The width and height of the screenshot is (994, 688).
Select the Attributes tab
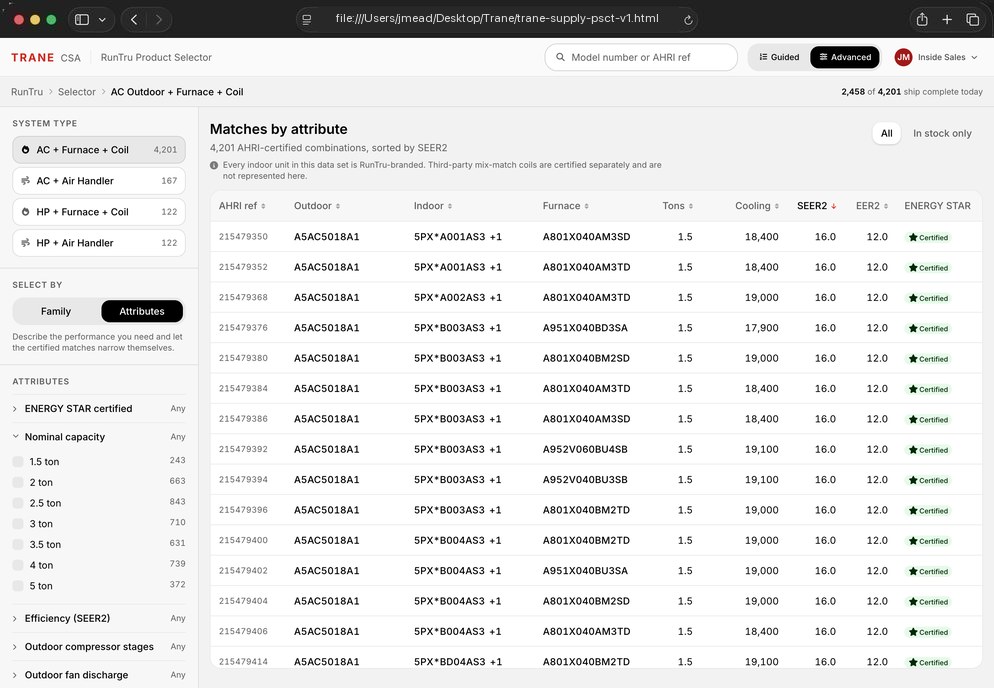coord(142,311)
